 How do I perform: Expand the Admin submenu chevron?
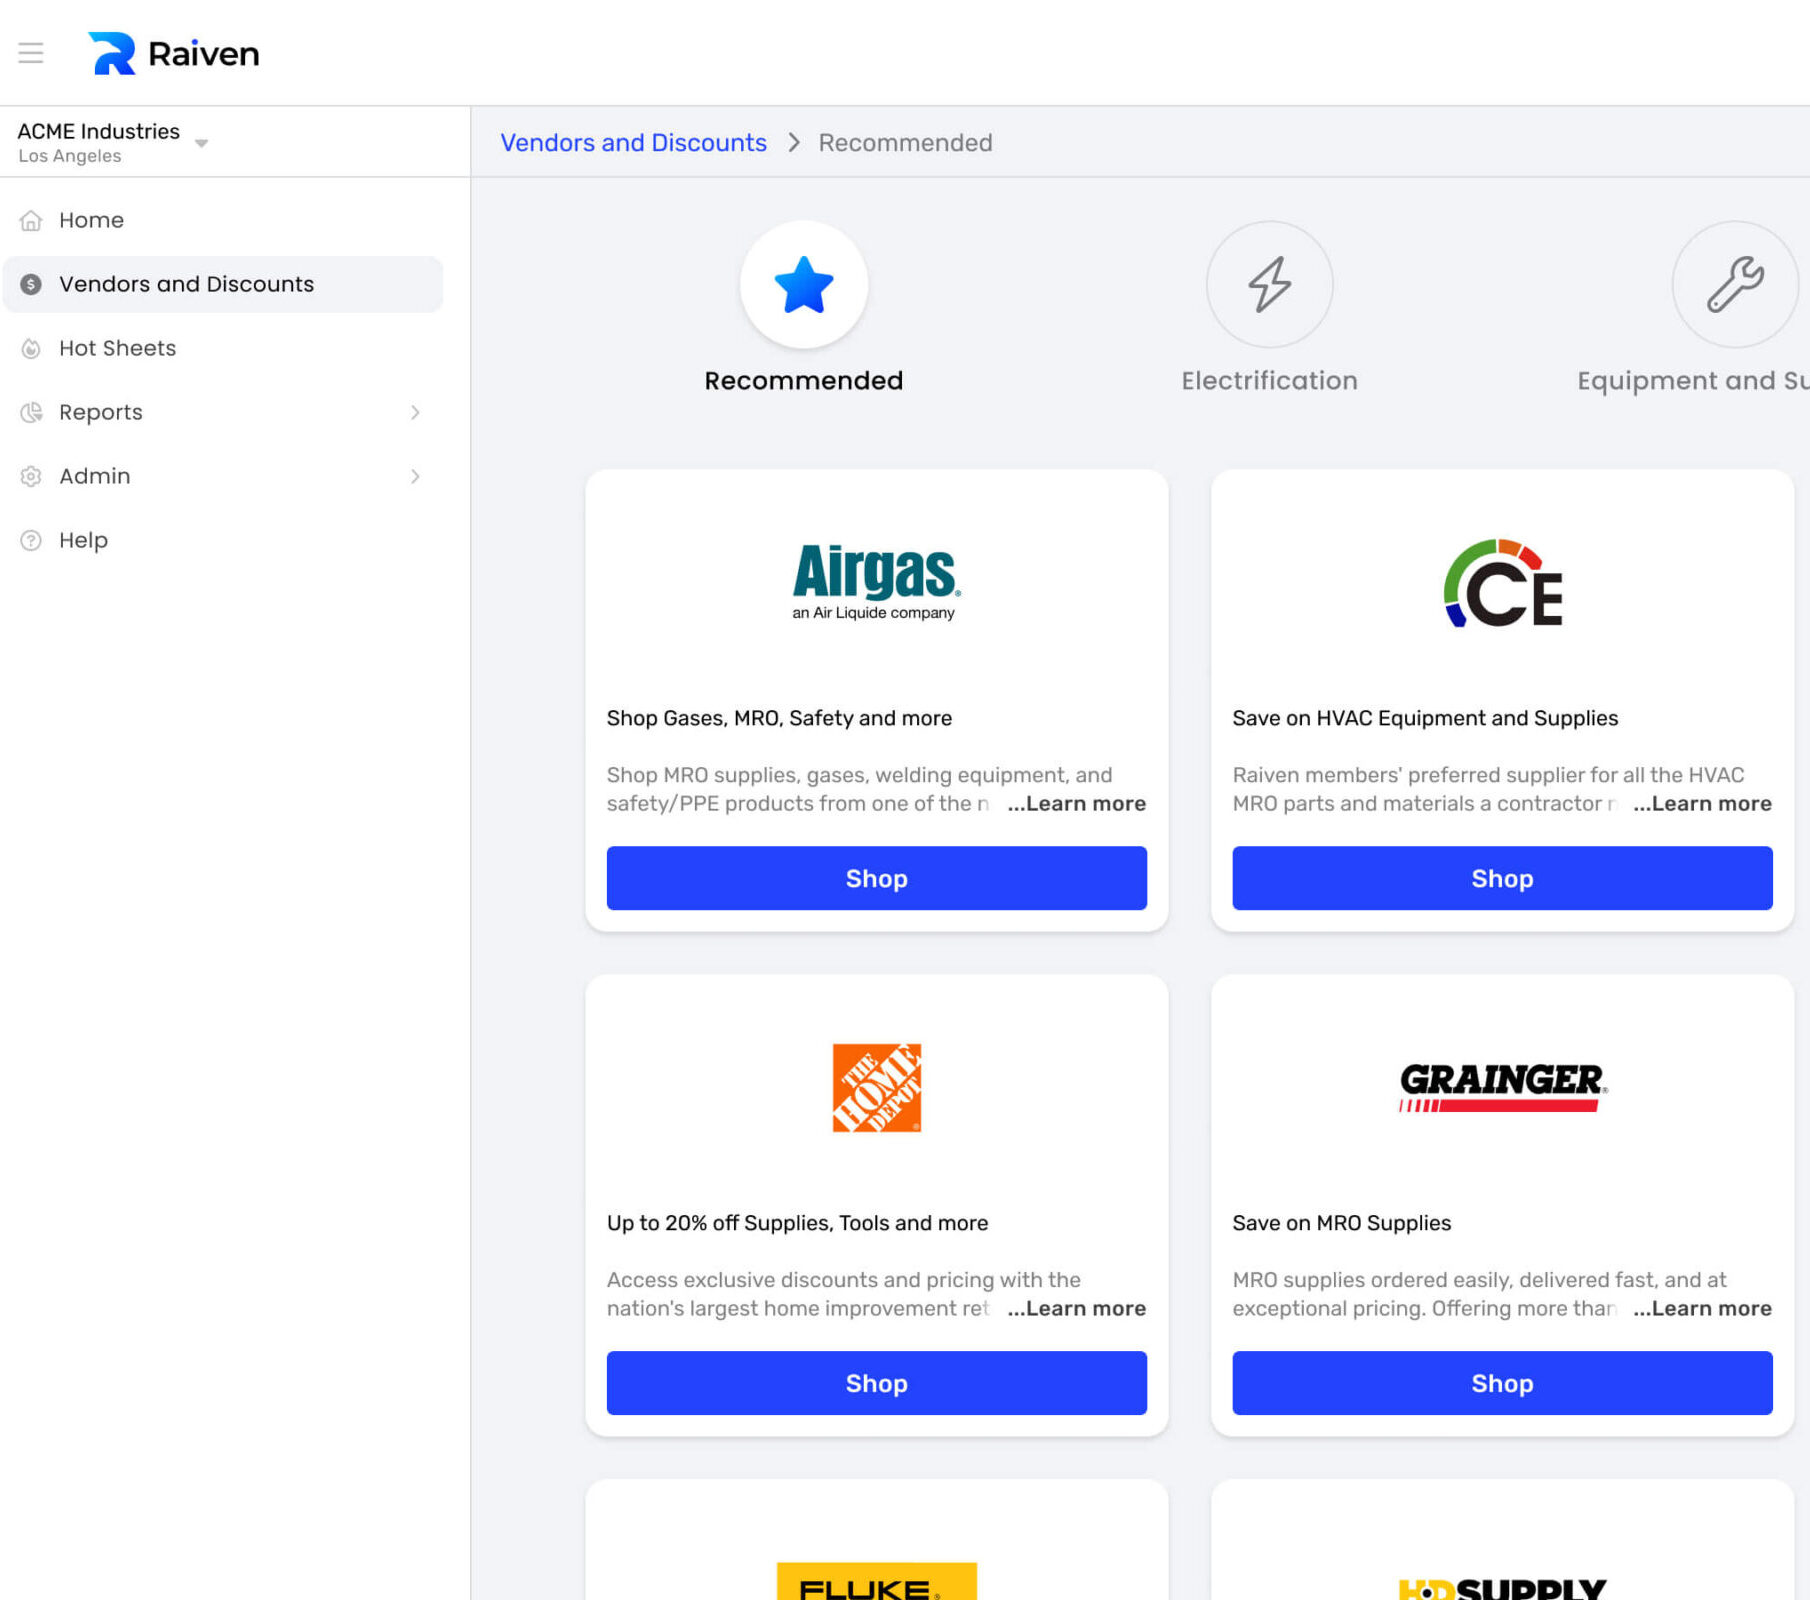[415, 476]
